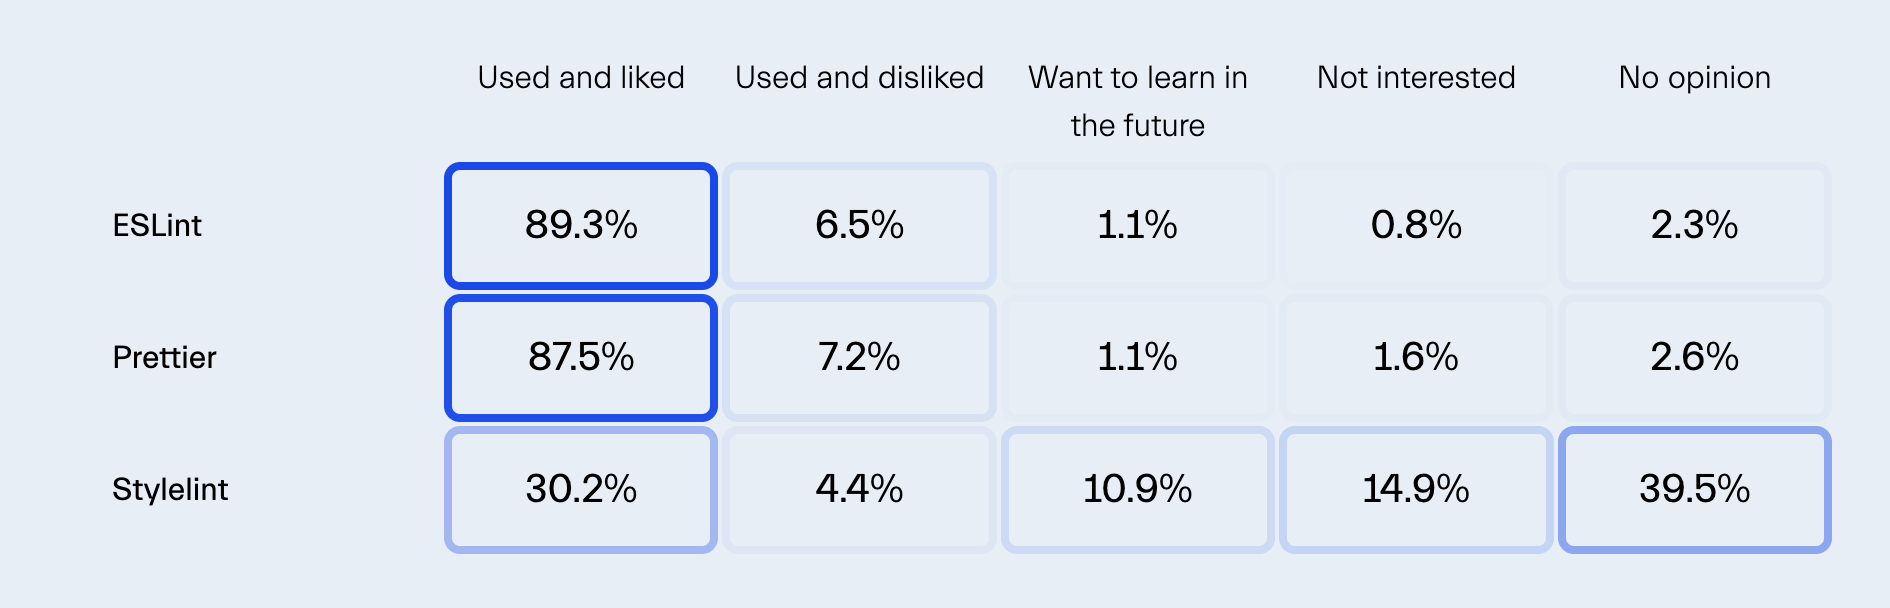Click Prettier 'Used and disliked' 7.2% cell
This screenshot has width=1890, height=608.
tap(859, 358)
